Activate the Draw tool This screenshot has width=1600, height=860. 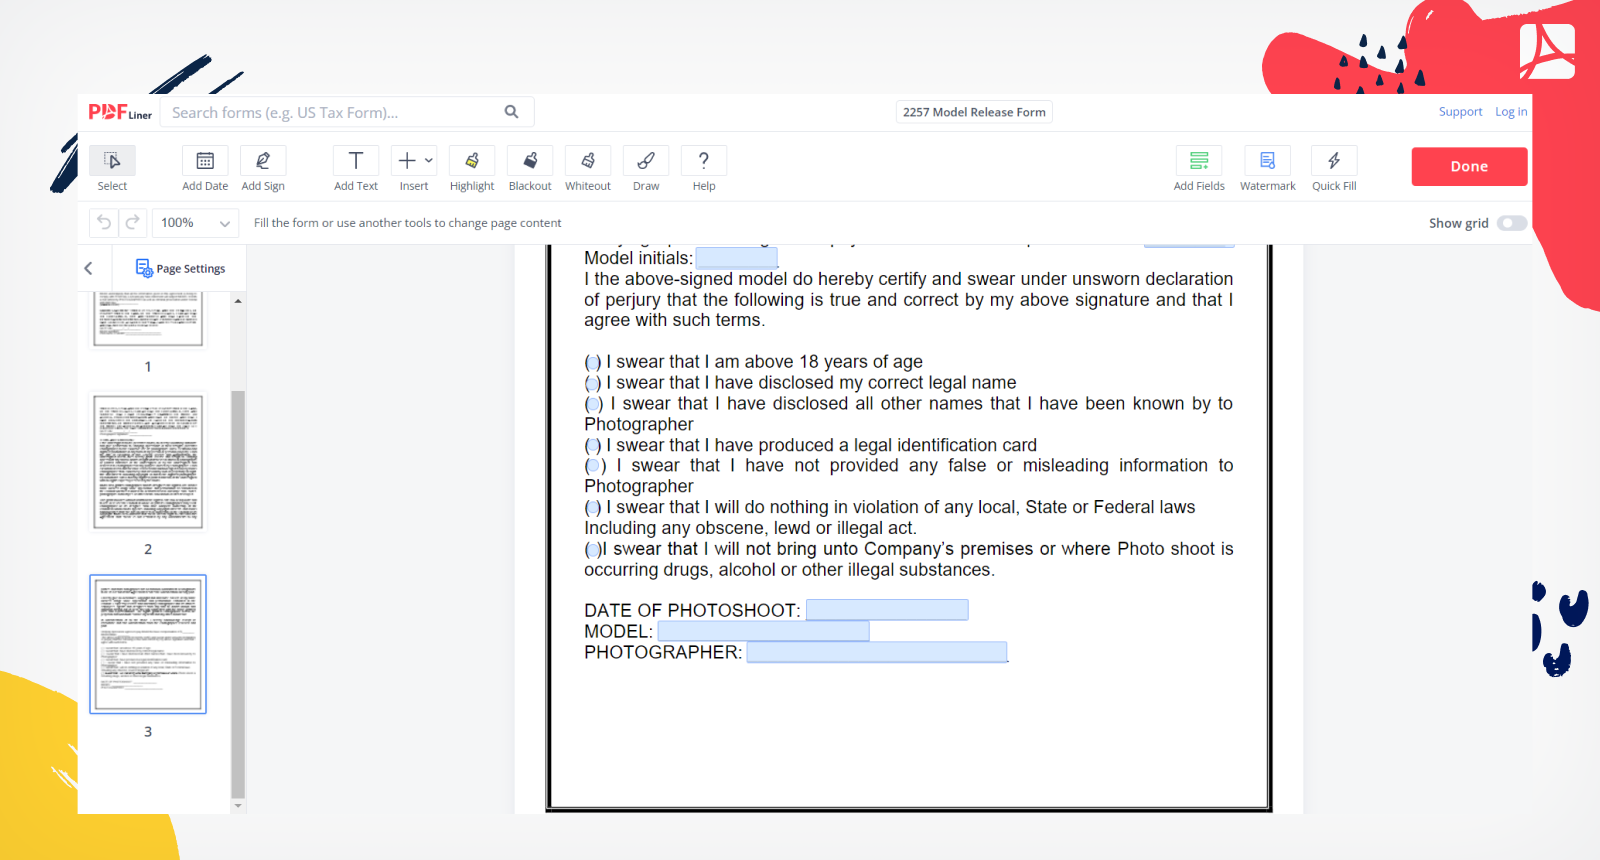pos(646,162)
